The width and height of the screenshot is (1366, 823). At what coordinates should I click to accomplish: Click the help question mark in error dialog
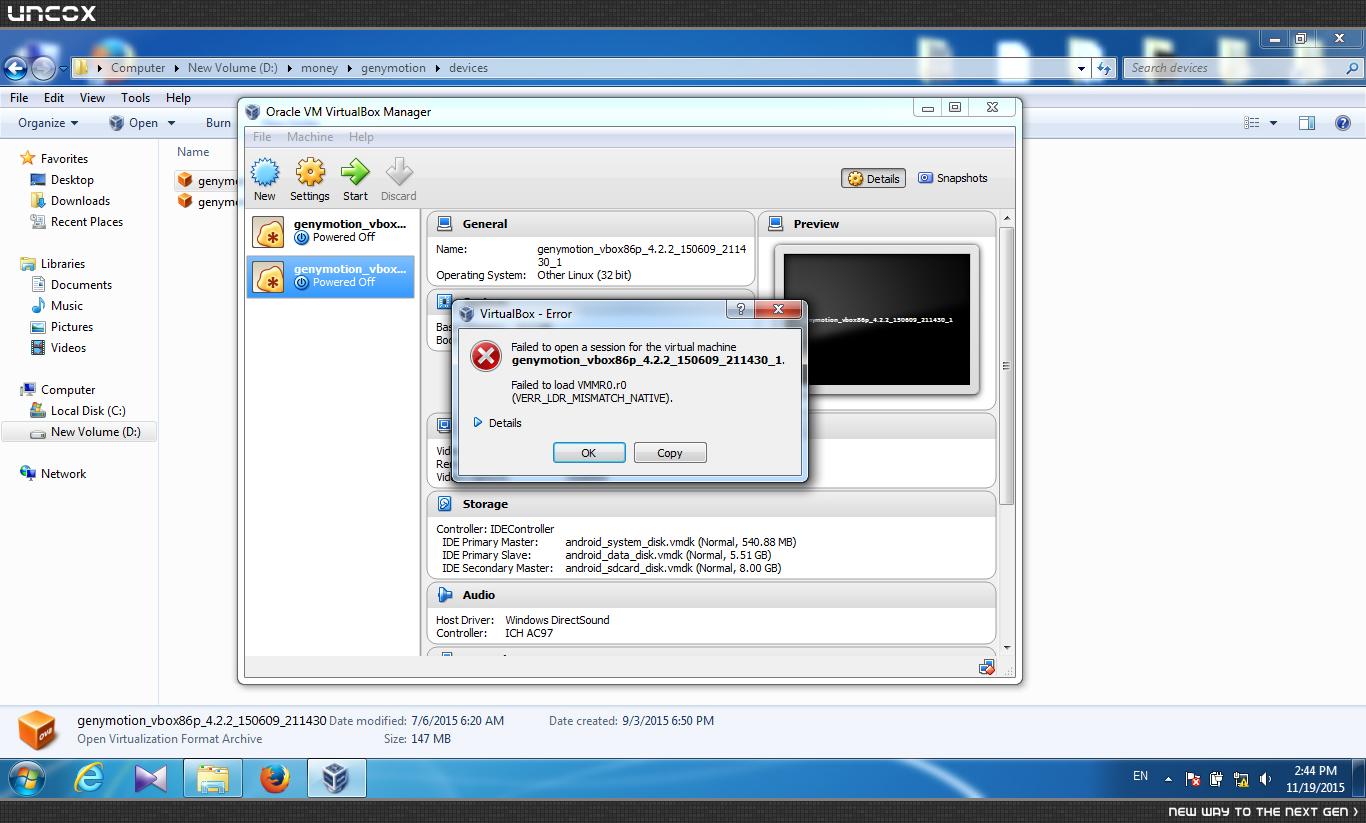741,310
